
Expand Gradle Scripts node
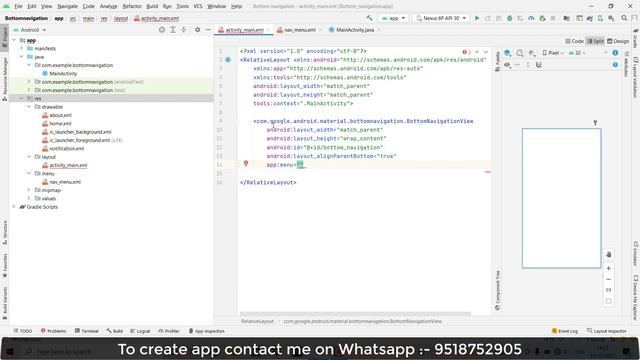[x=15, y=207]
